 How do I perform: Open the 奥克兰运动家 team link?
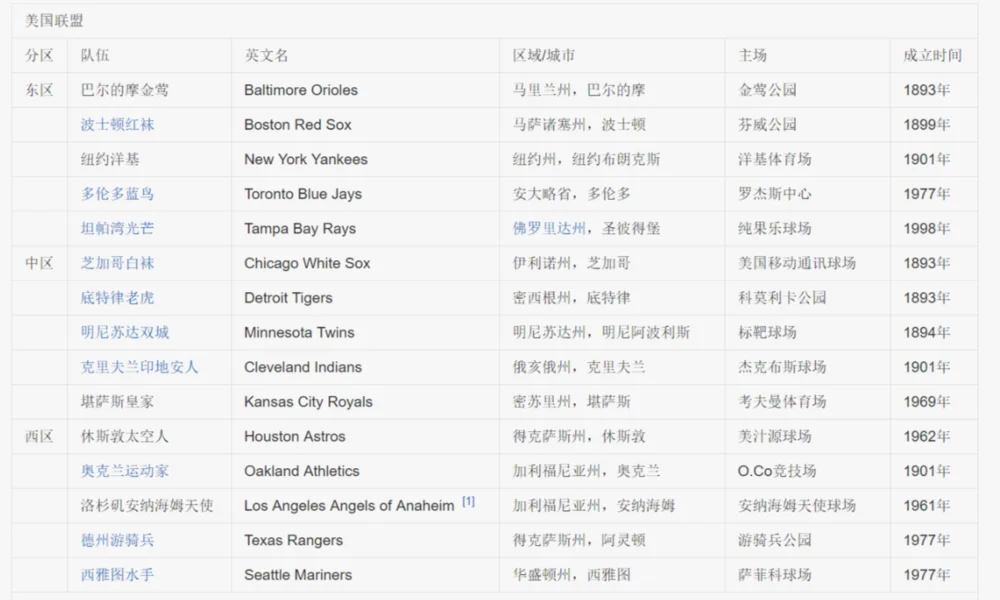tap(125, 471)
